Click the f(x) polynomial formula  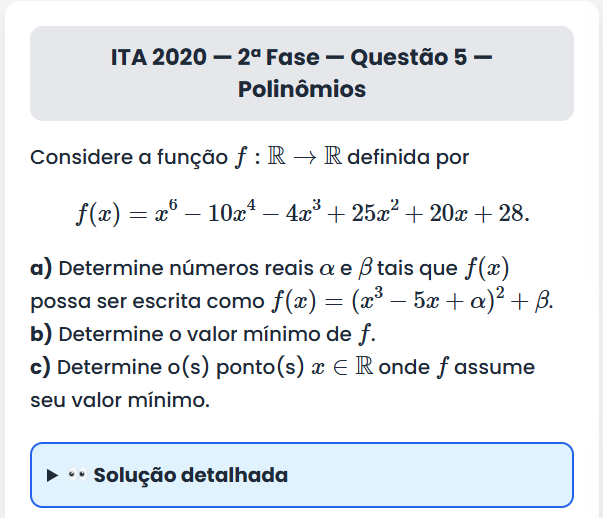click(x=301, y=213)
